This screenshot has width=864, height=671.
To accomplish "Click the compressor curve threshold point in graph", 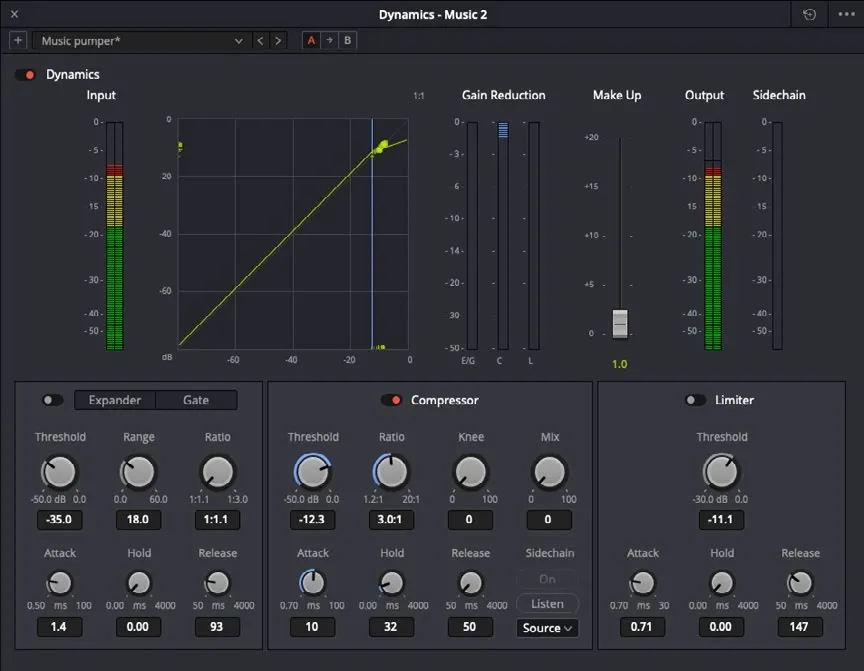I will click(372, 154).
